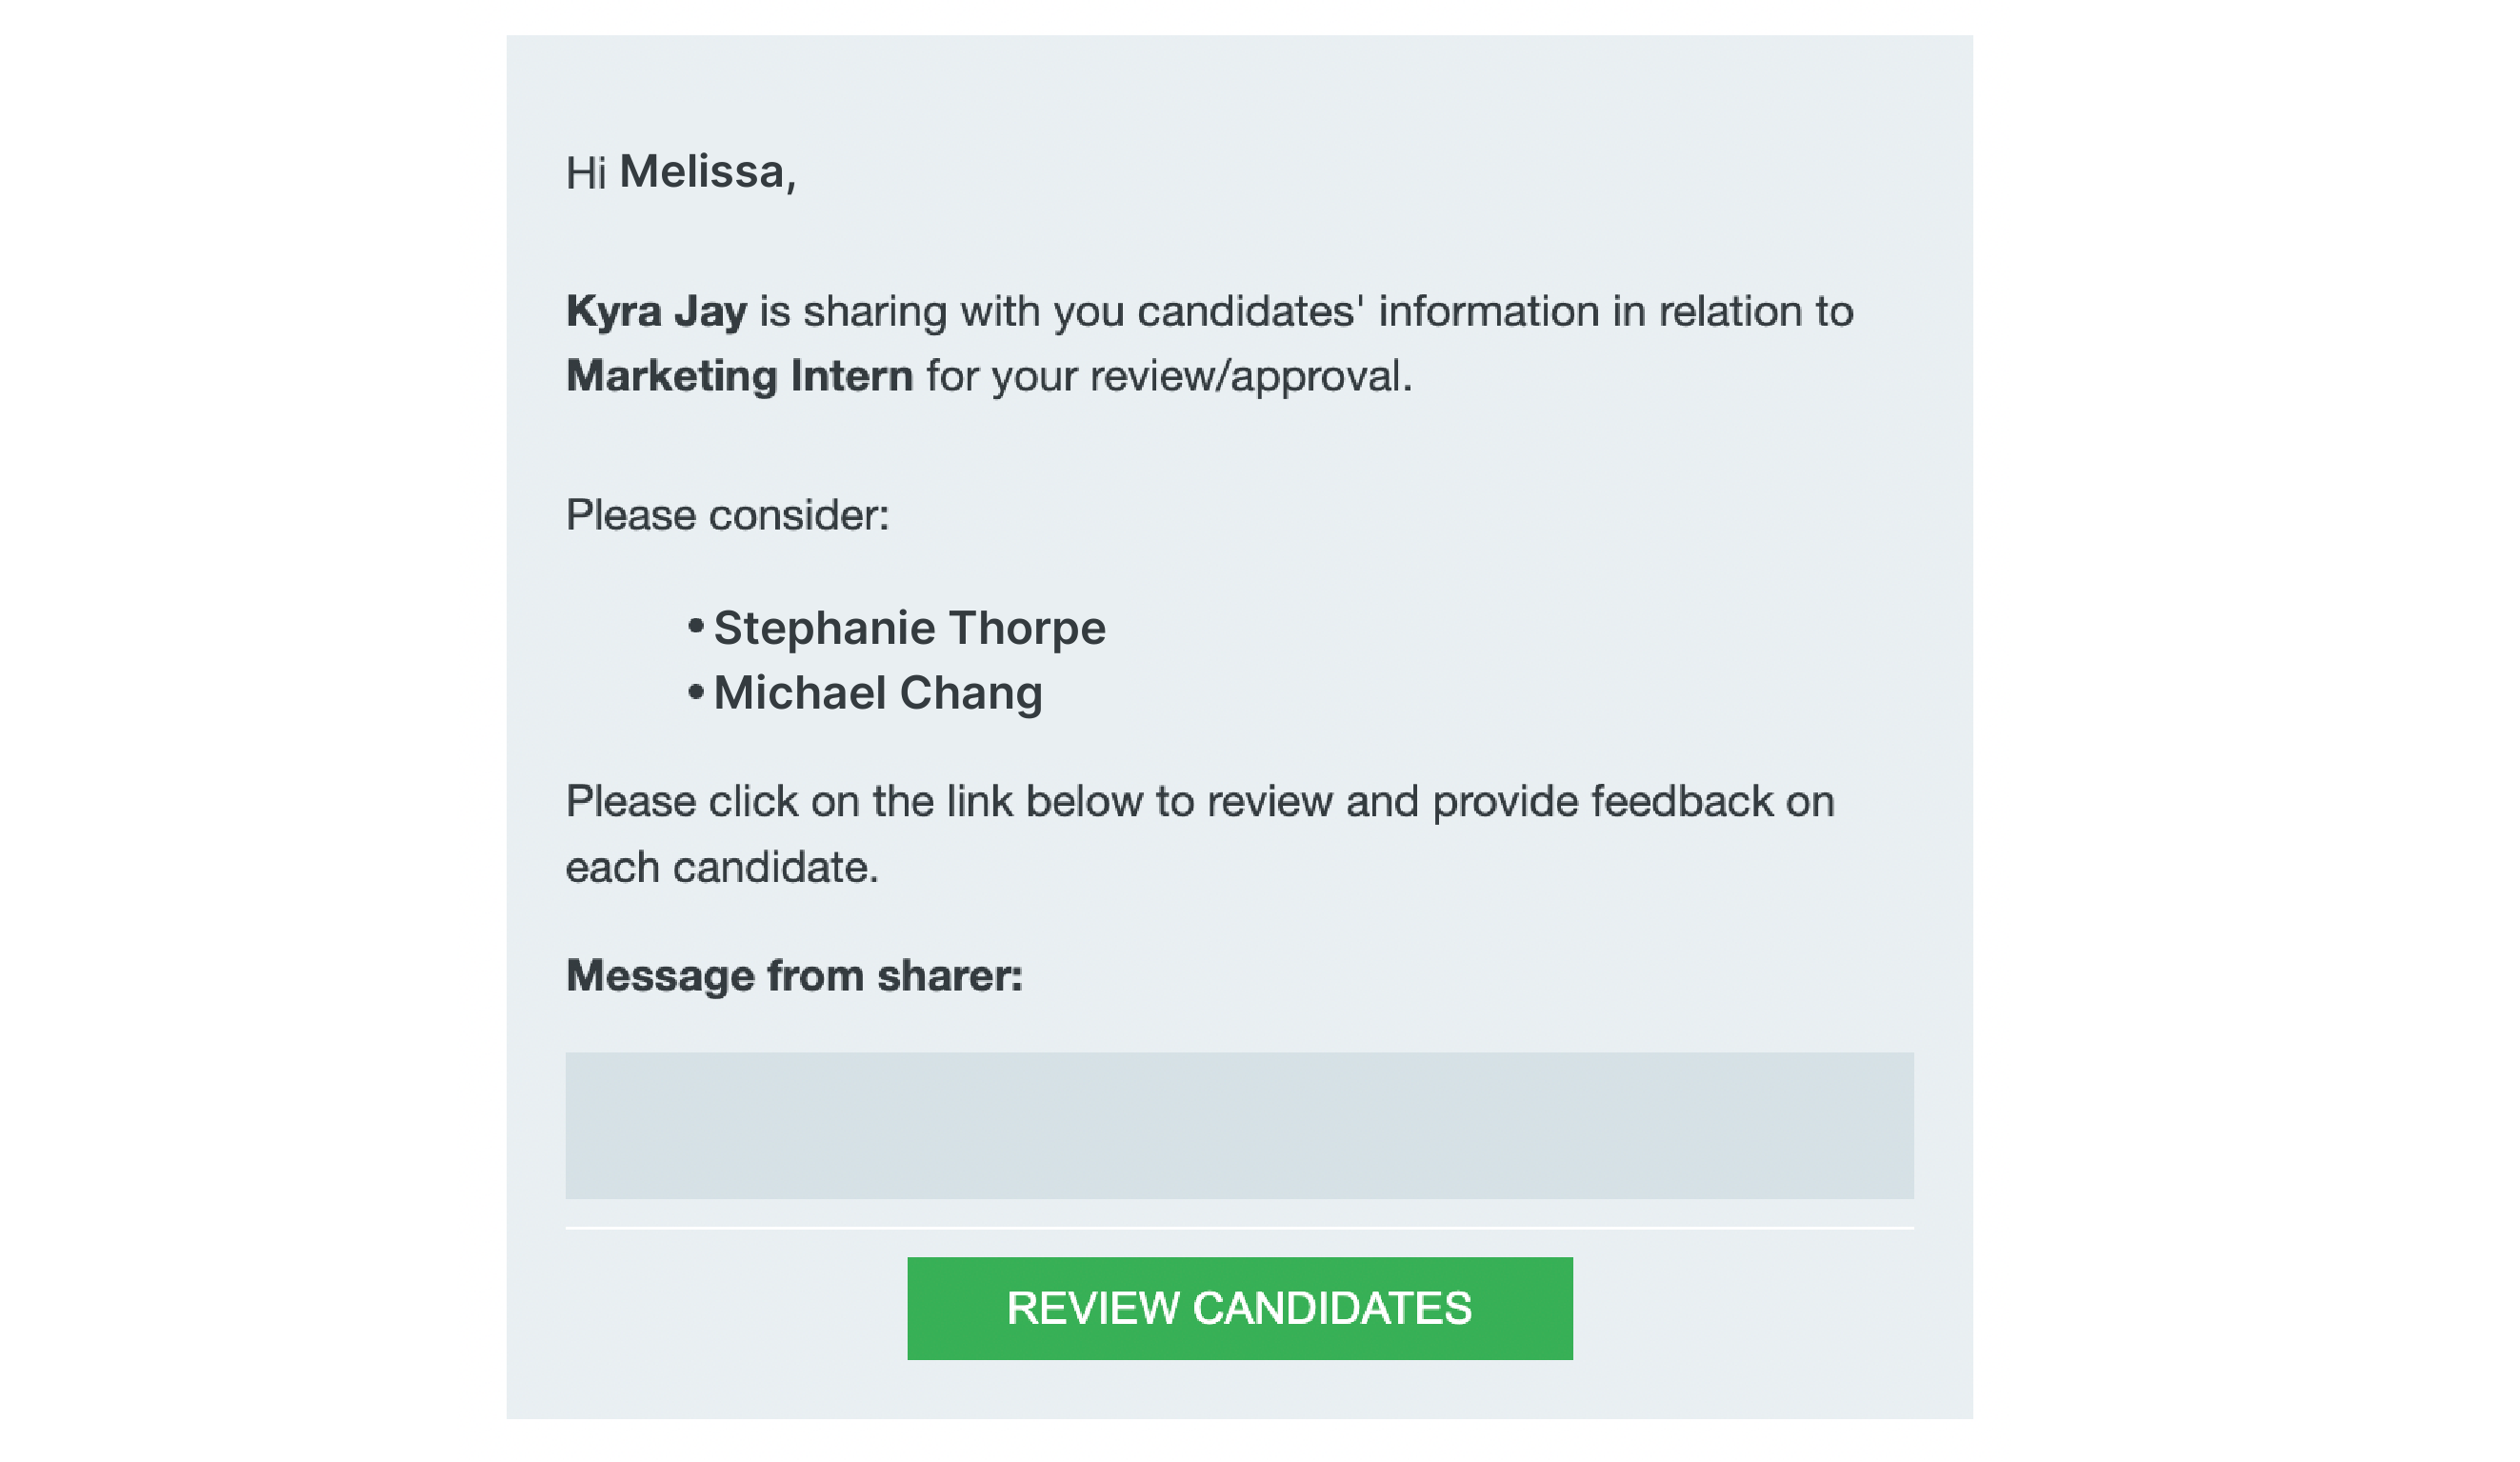Click the bullet before Michael Chang

[x=696, y=692]
